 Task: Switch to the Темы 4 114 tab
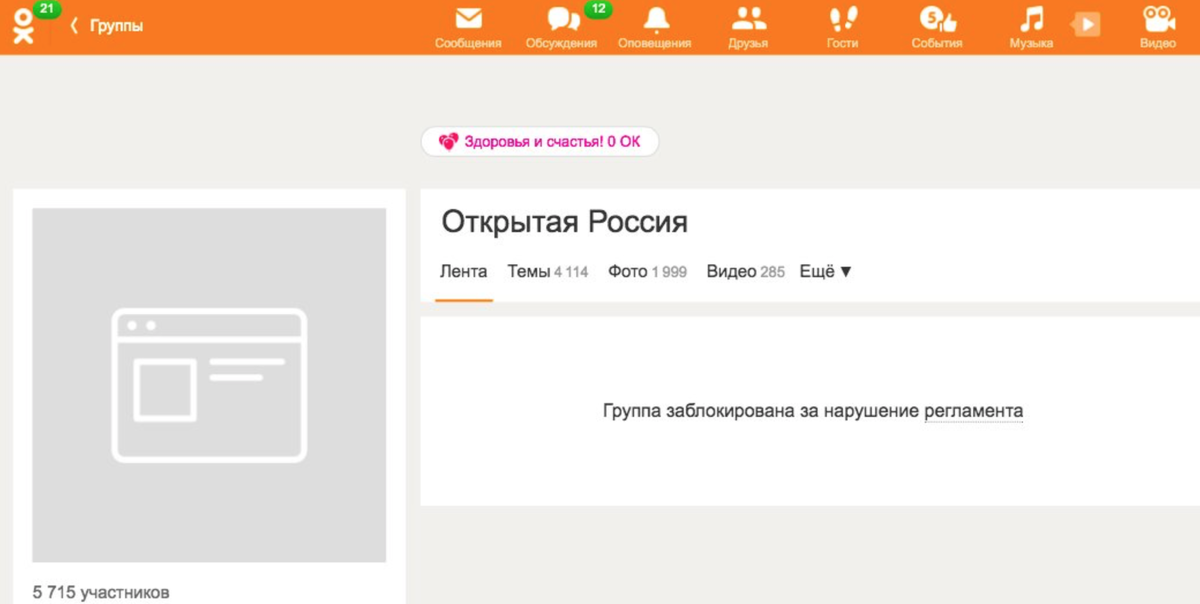click(x=548, y=271)
